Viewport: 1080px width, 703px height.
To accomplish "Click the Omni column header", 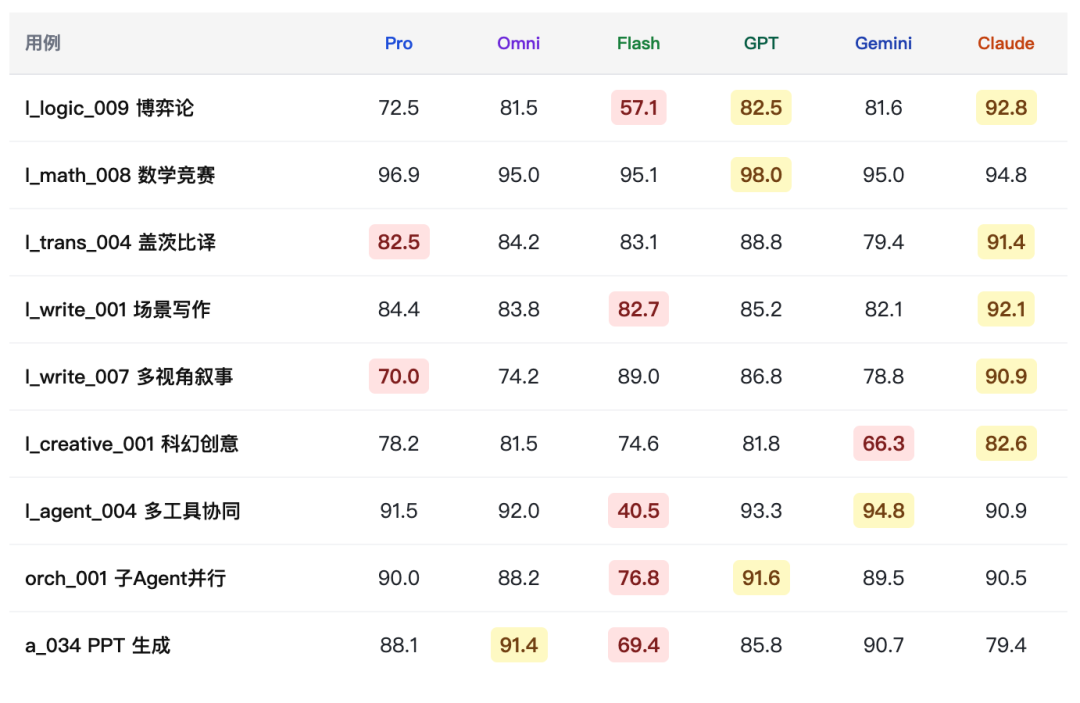I will (x=518, y=43).
